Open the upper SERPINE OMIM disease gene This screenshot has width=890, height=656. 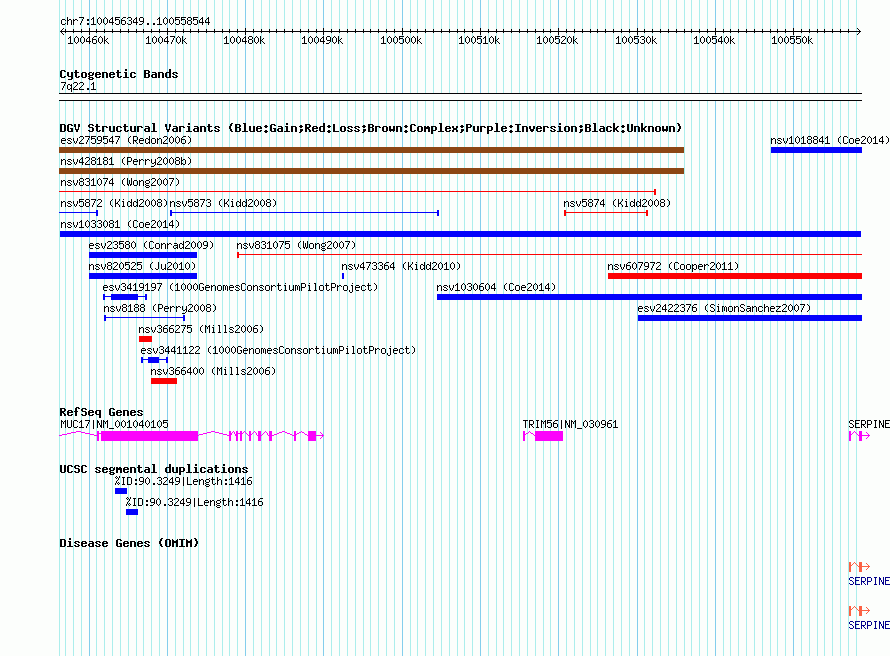[859, 566]
